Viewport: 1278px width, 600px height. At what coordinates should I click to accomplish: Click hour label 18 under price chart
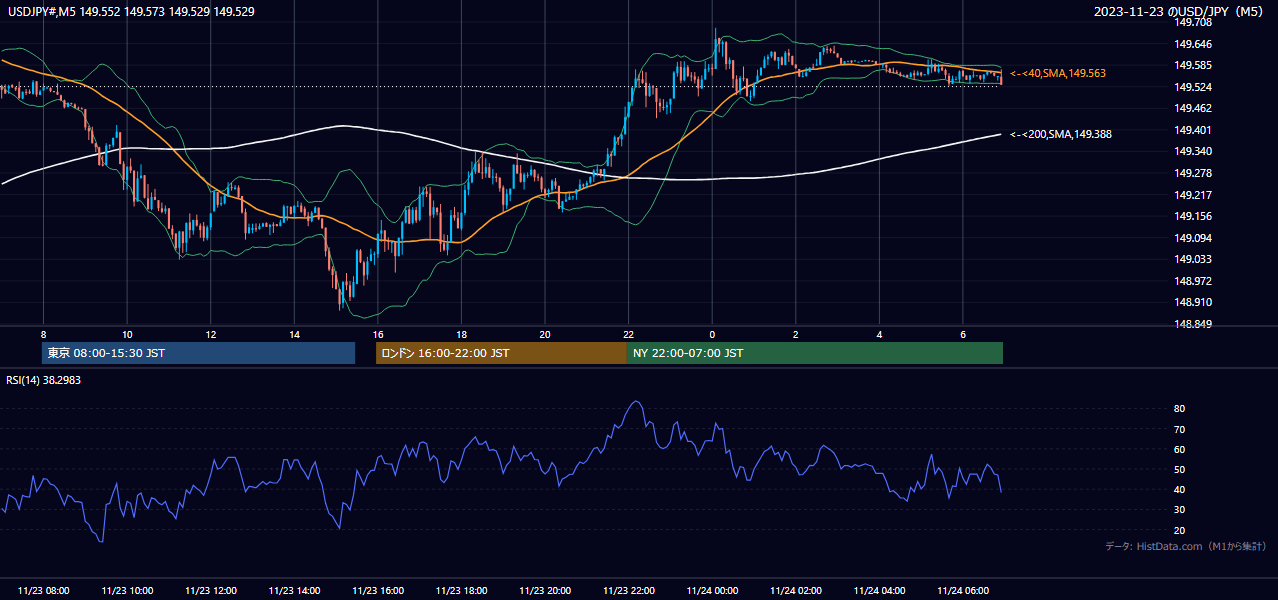click(x=461, y=334)
